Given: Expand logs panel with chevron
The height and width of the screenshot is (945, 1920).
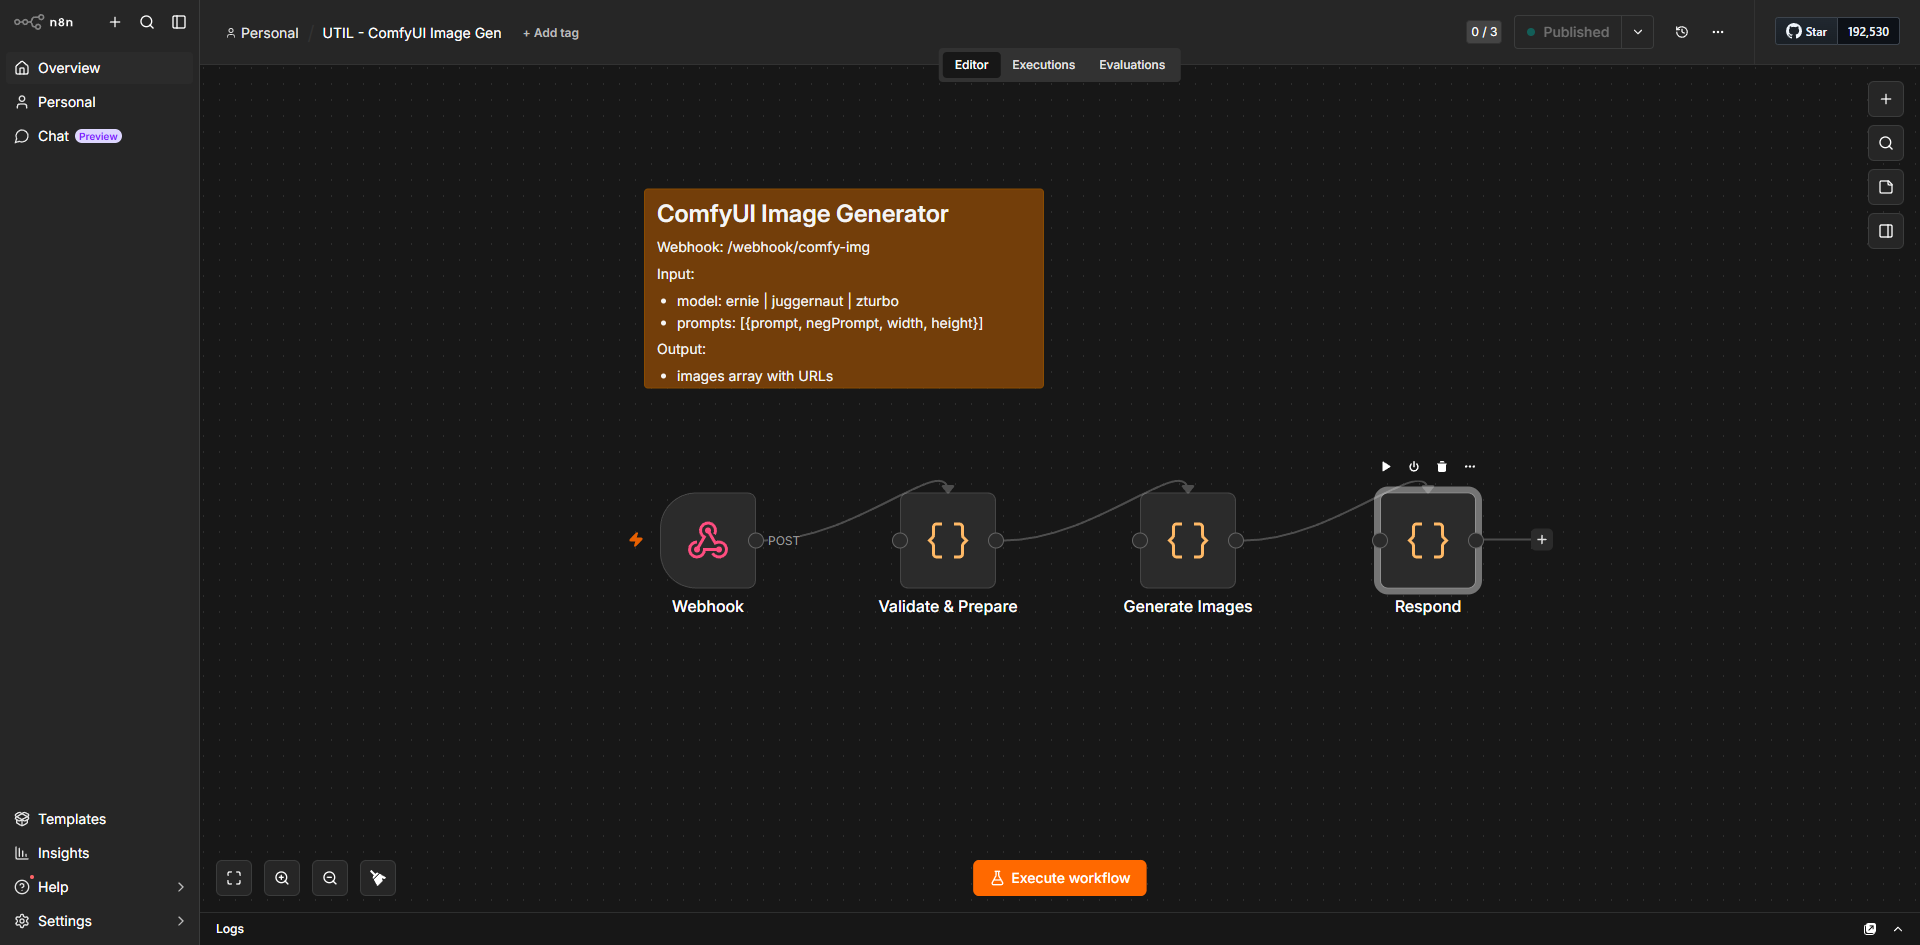Looking at the screenshot, I should tap(1898, 929).
